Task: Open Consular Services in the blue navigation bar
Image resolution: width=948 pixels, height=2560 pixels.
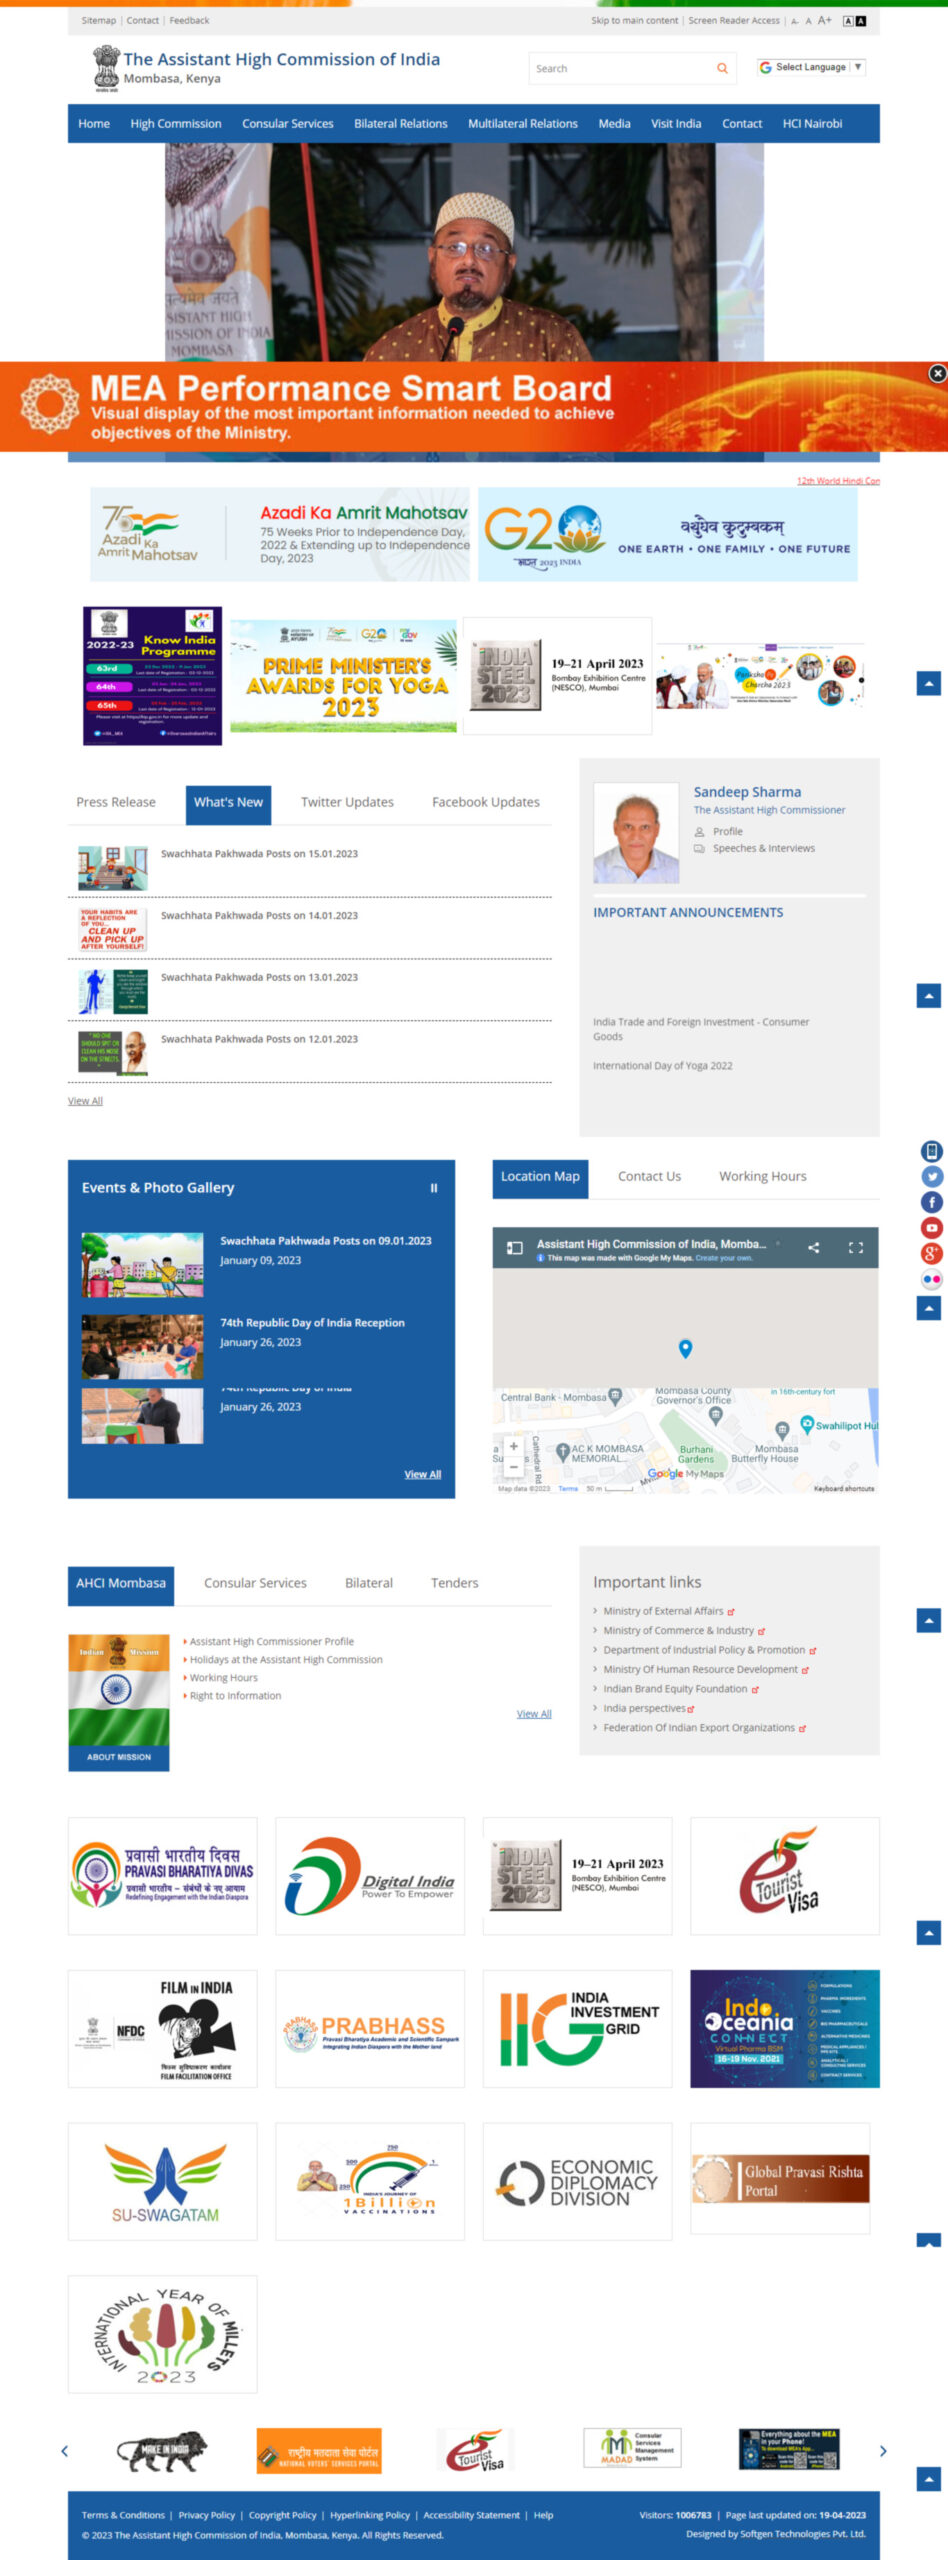Action: [x=288, y=124]
